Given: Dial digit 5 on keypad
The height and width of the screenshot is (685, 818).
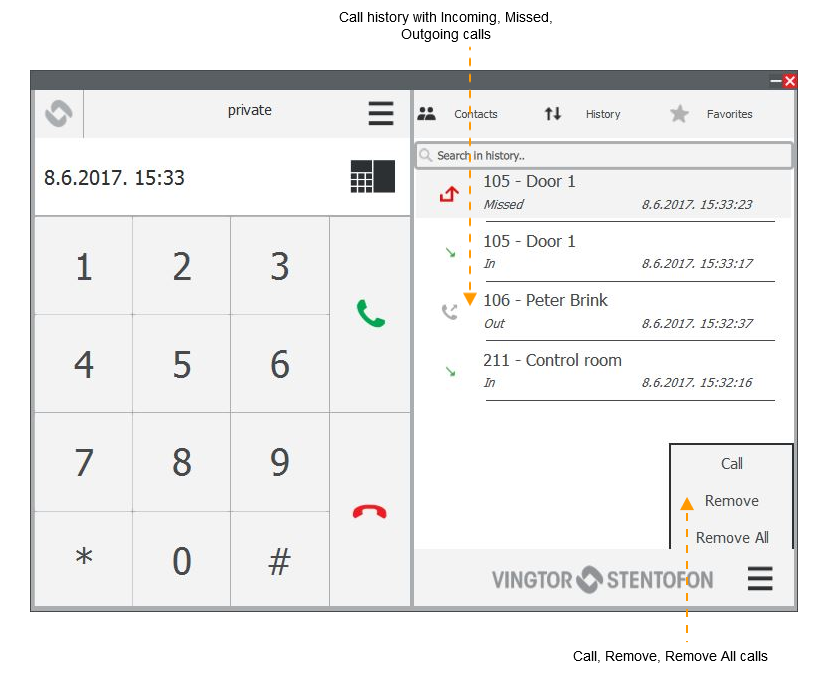Looking at the screenshot, I should pyautogui.click(x=182, y=364).
